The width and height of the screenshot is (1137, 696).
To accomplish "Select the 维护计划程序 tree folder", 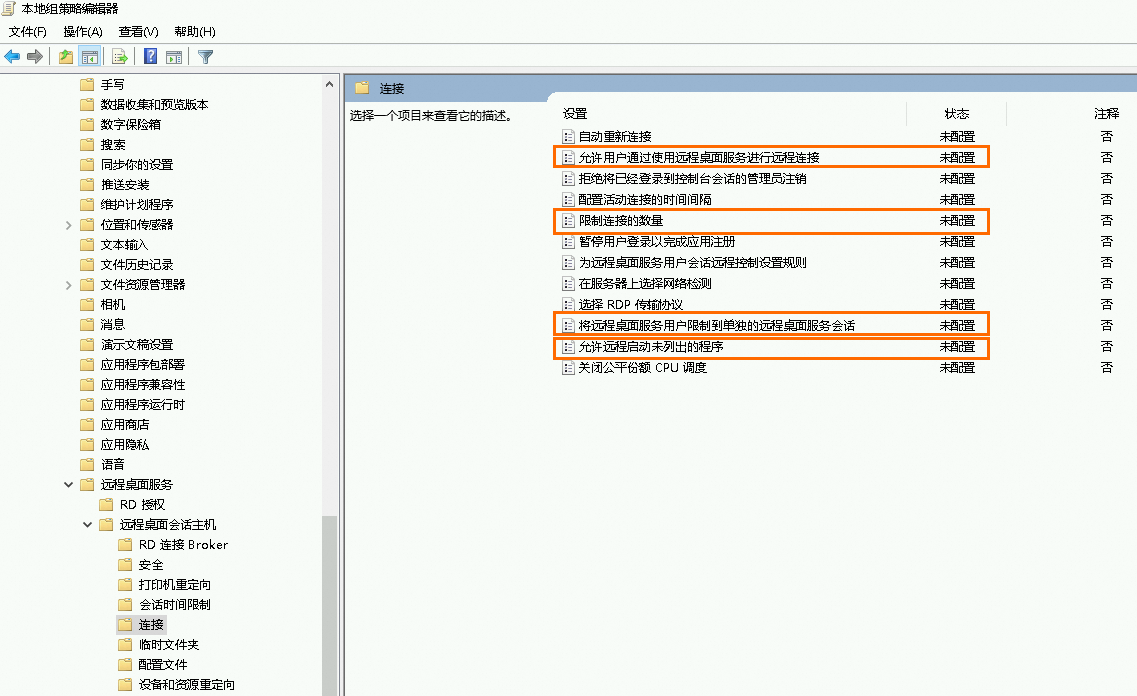I will point(137,204).
